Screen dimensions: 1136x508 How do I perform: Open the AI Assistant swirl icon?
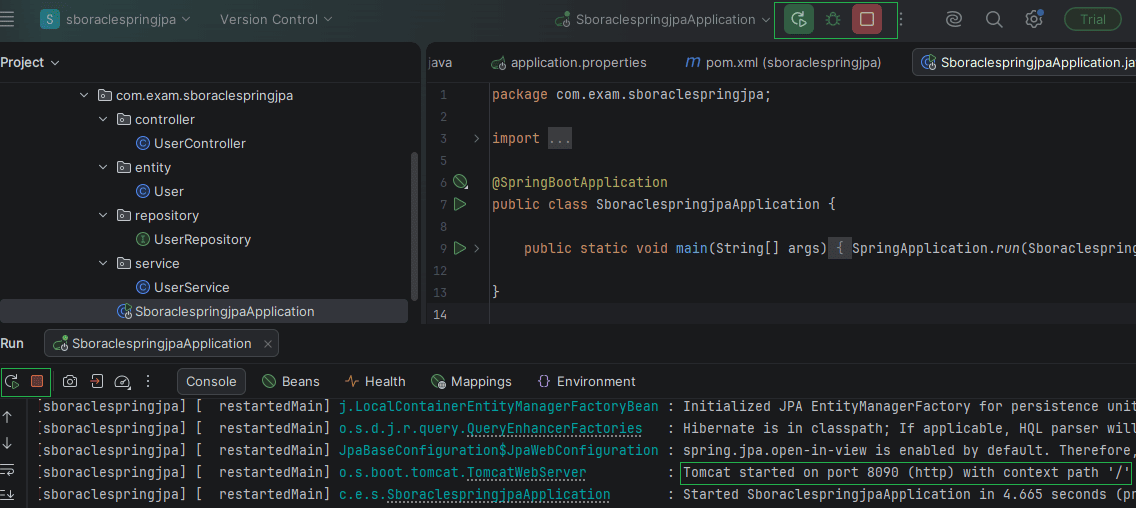(954, 20)
